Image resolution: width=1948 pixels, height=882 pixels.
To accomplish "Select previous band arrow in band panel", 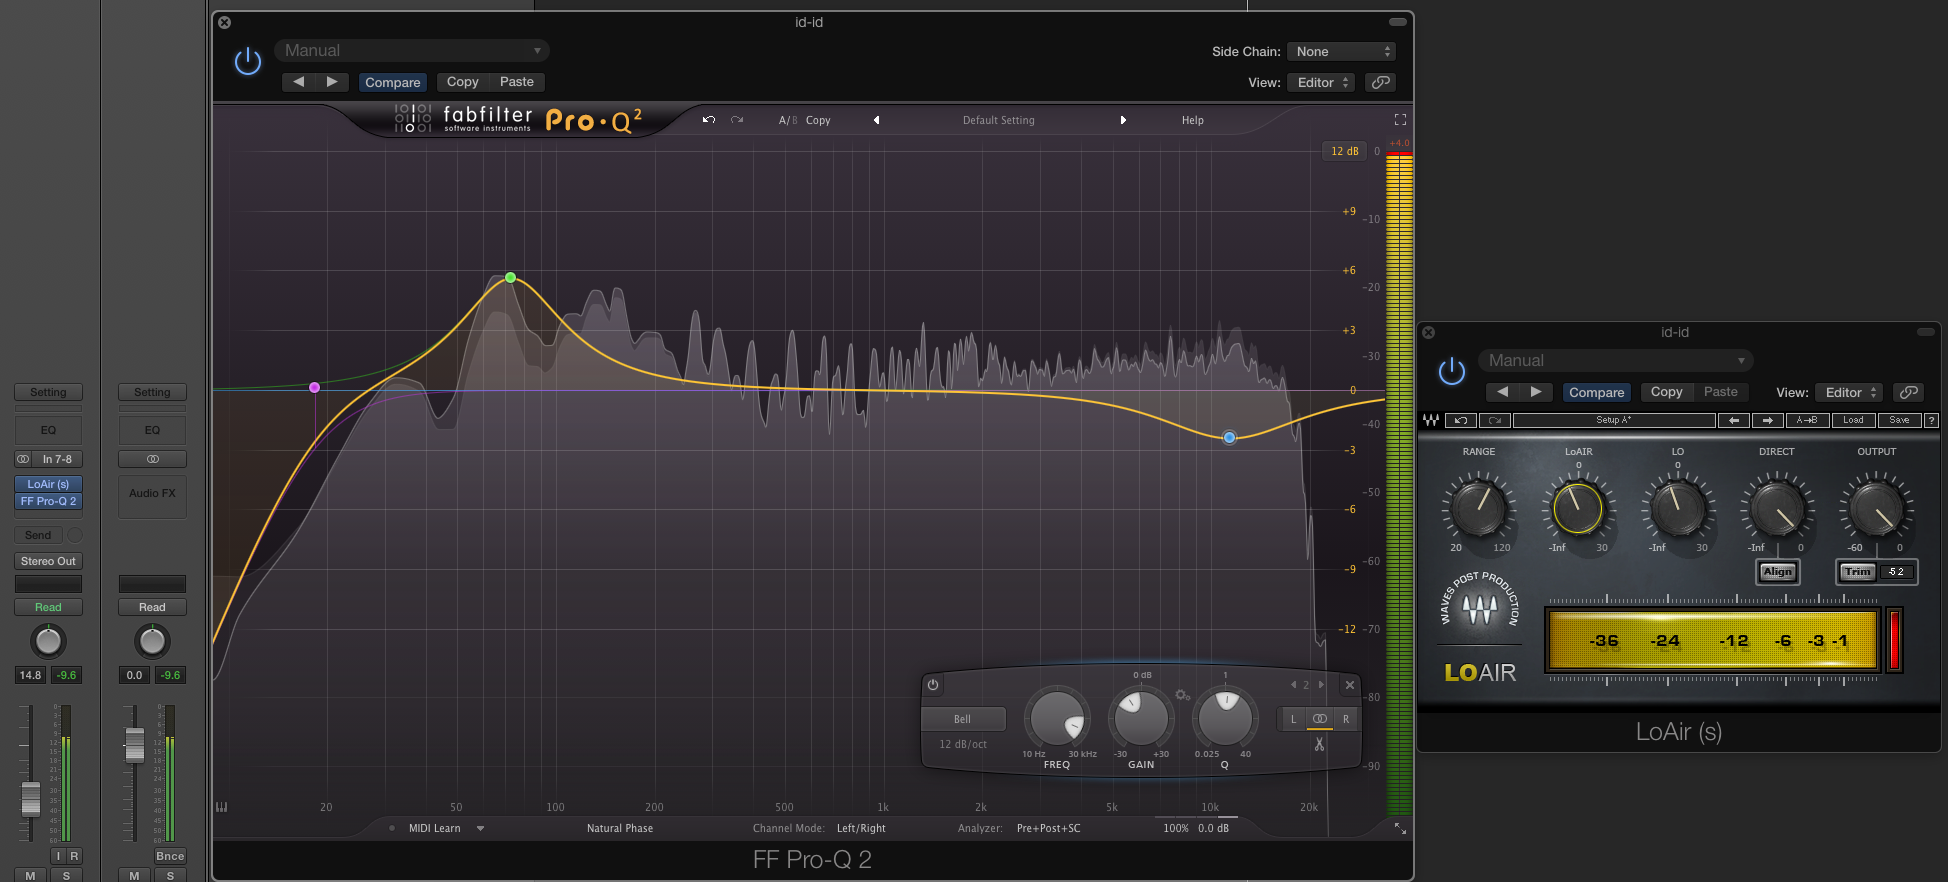I will pyautogui.click(x=1293, y=685).
